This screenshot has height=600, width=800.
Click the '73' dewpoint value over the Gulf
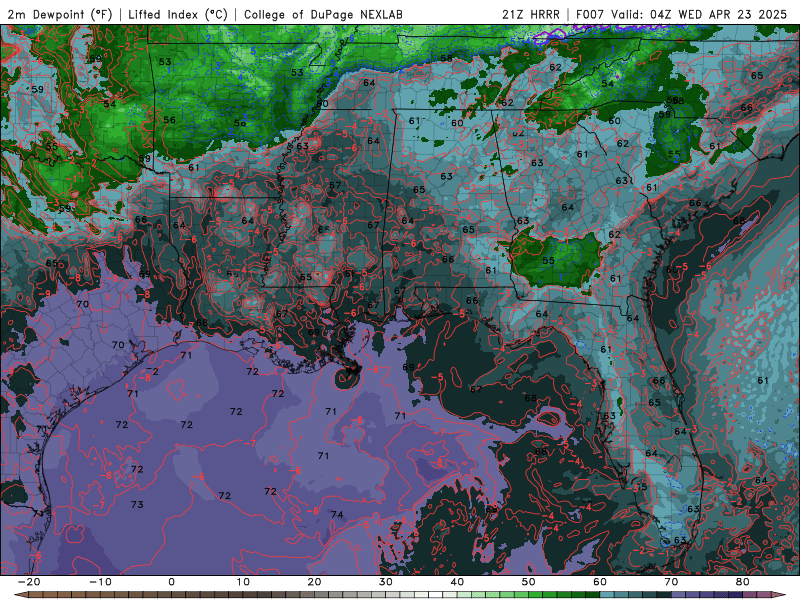pyautogui.click(x=137, y=505)
